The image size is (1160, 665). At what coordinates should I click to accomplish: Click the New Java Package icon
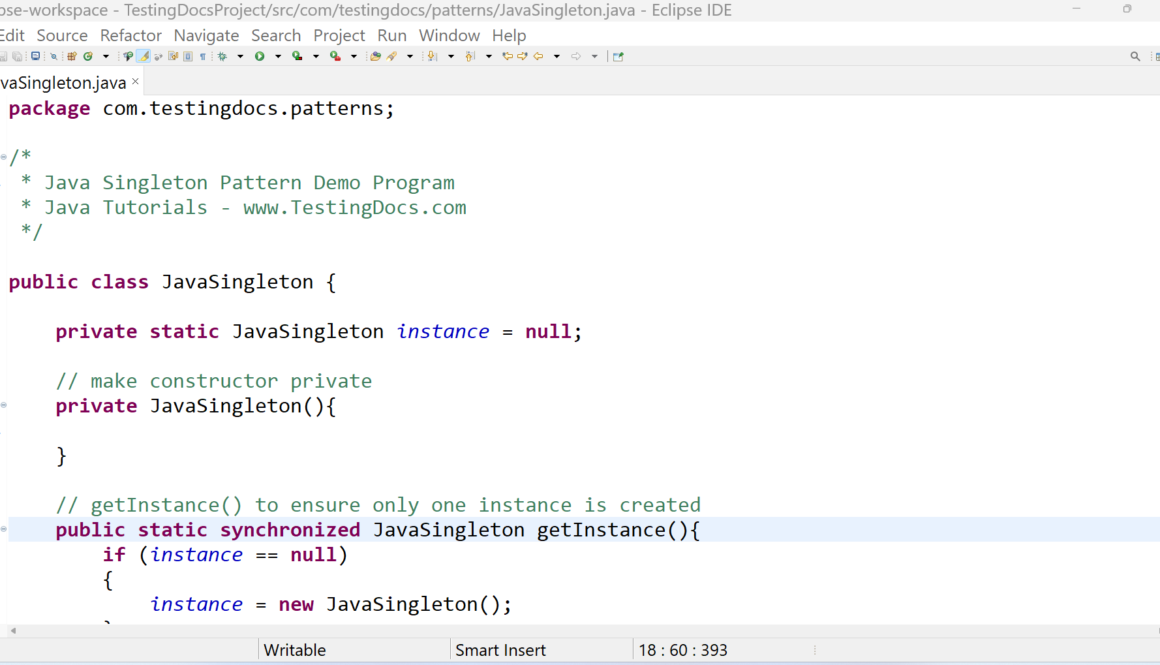(x=71, y=57)
